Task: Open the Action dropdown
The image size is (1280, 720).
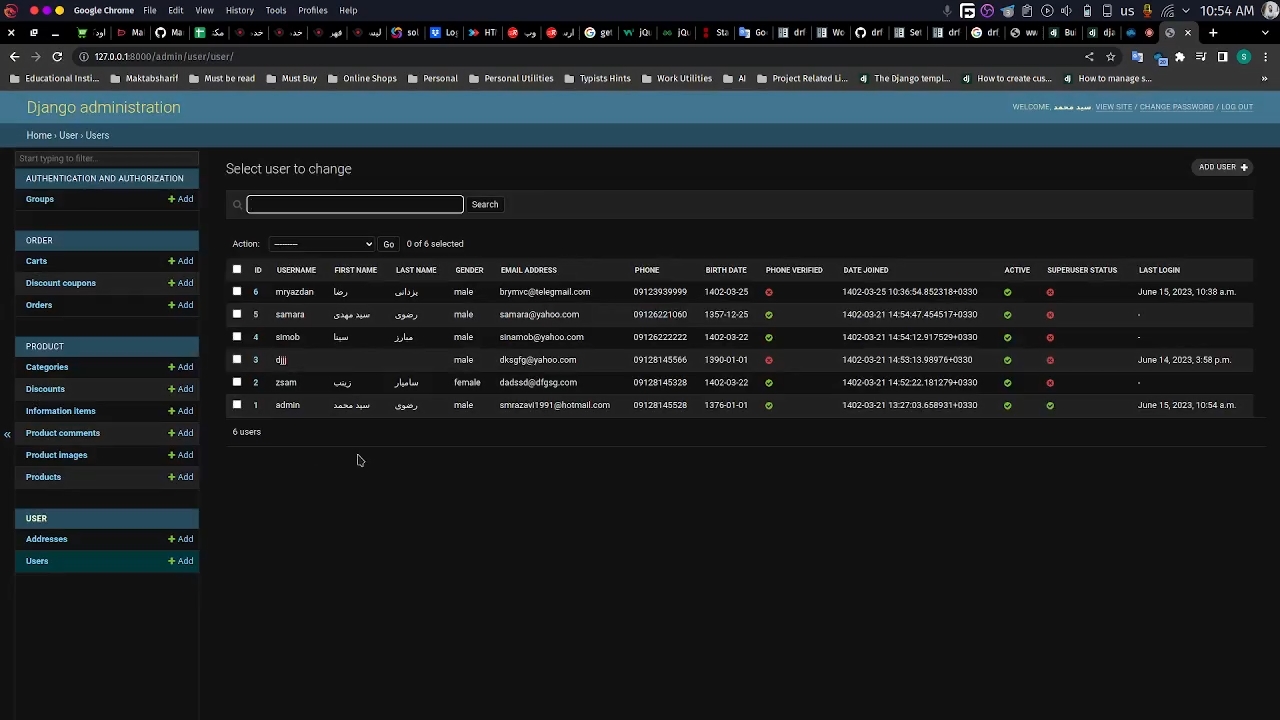Action: [x=321, y=243]
